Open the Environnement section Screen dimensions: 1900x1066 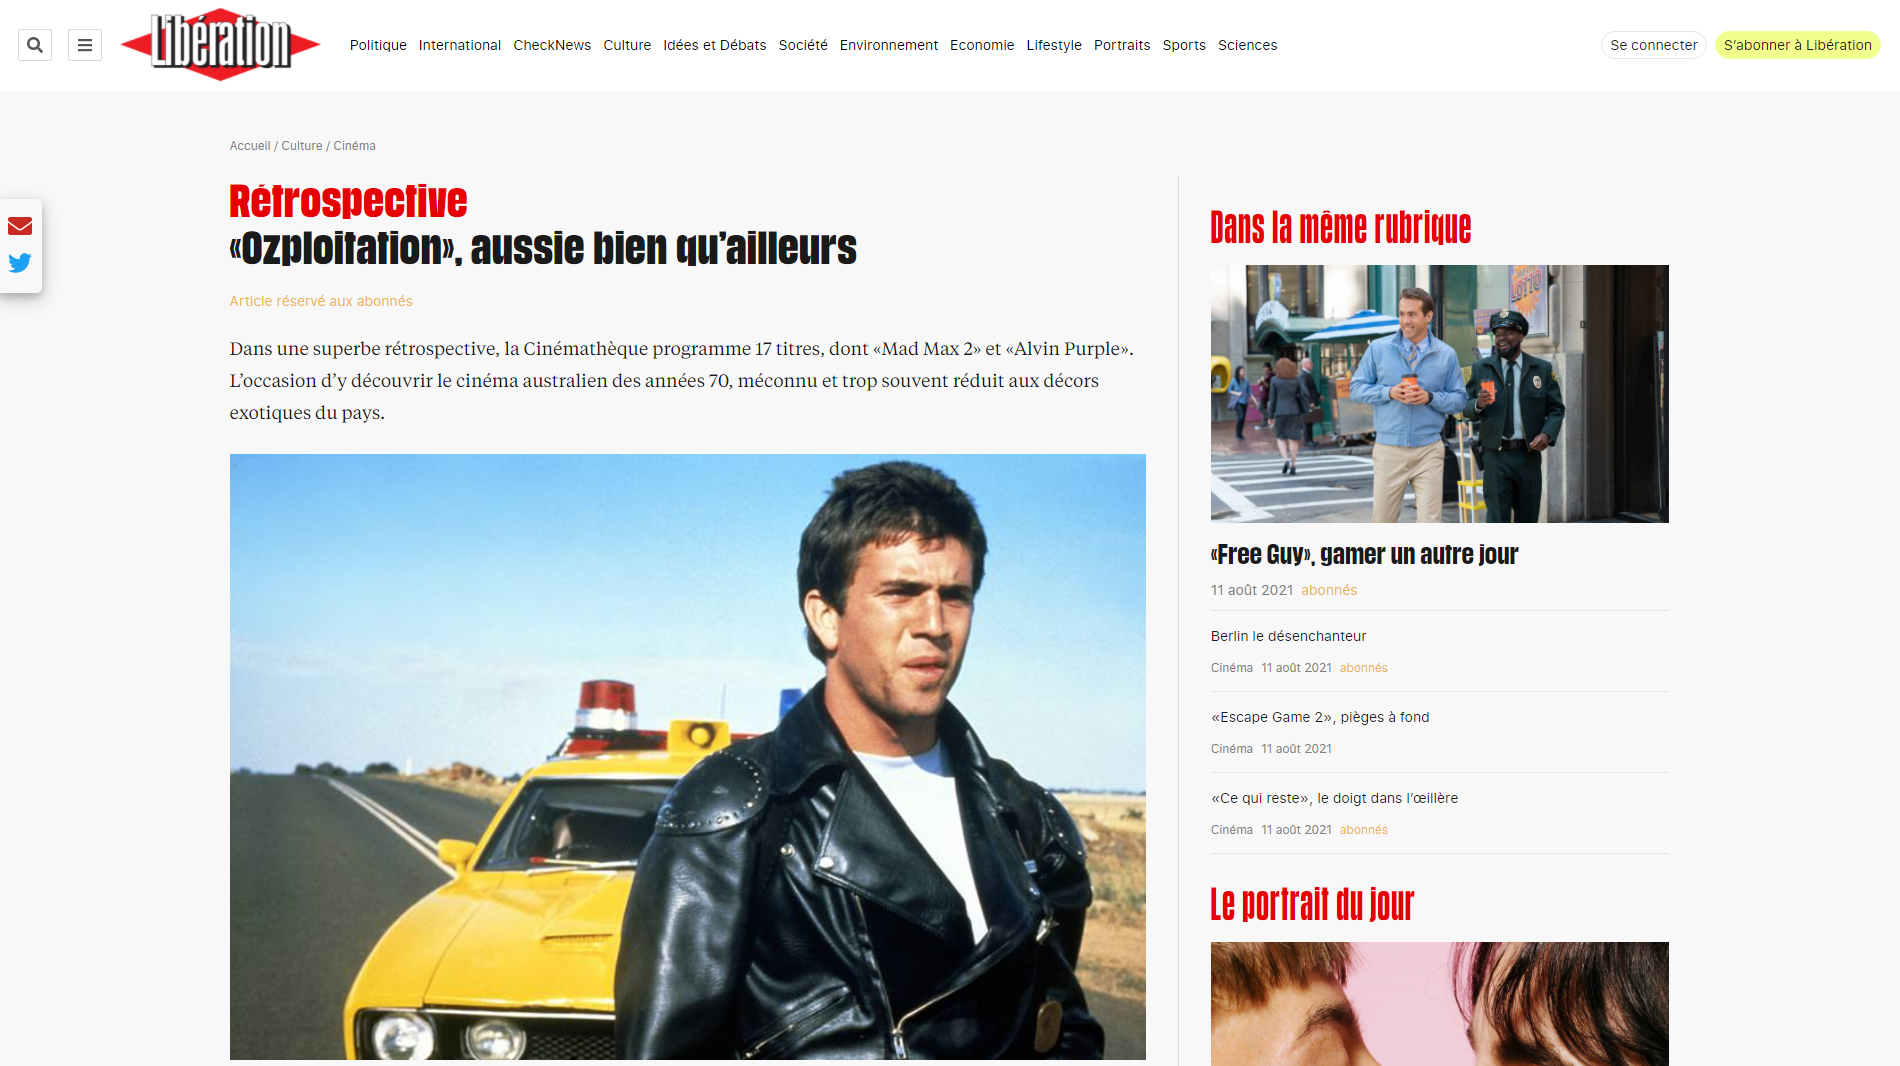(x=889, y=45)
